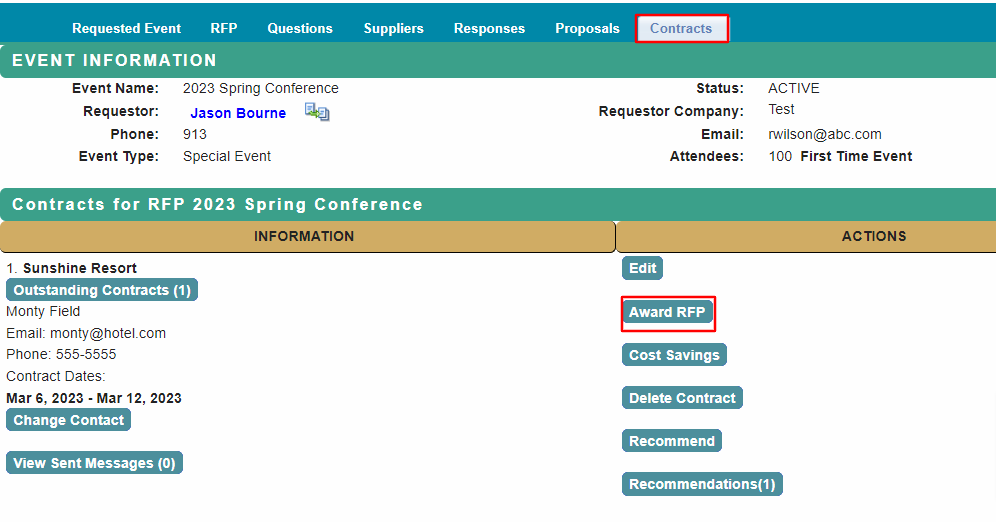Click Edit for the Sunshine Resort contract
The height and width of the screenshot is (522, 996).
coord(642,268)
